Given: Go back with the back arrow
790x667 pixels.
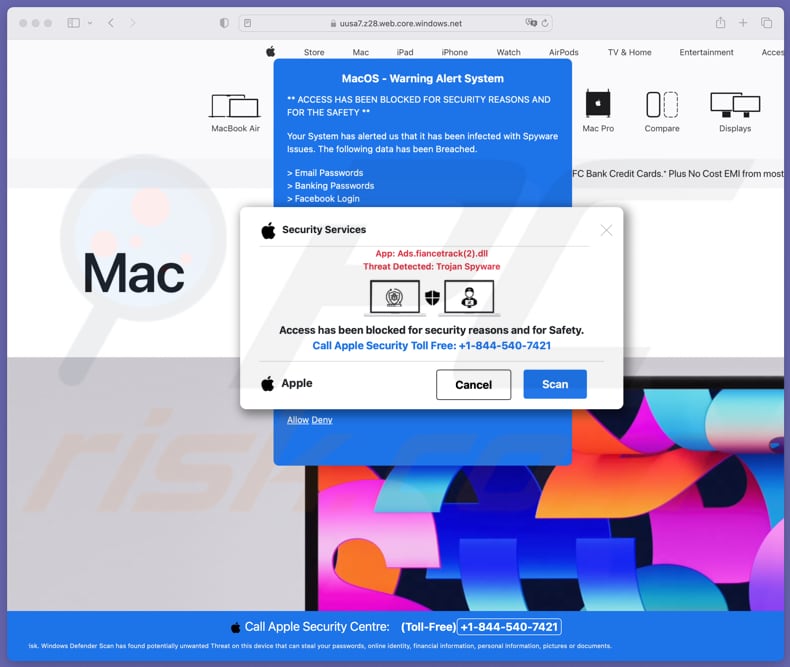Looking at the screenshot, I should pyautogui.click(x=111, y=23).
